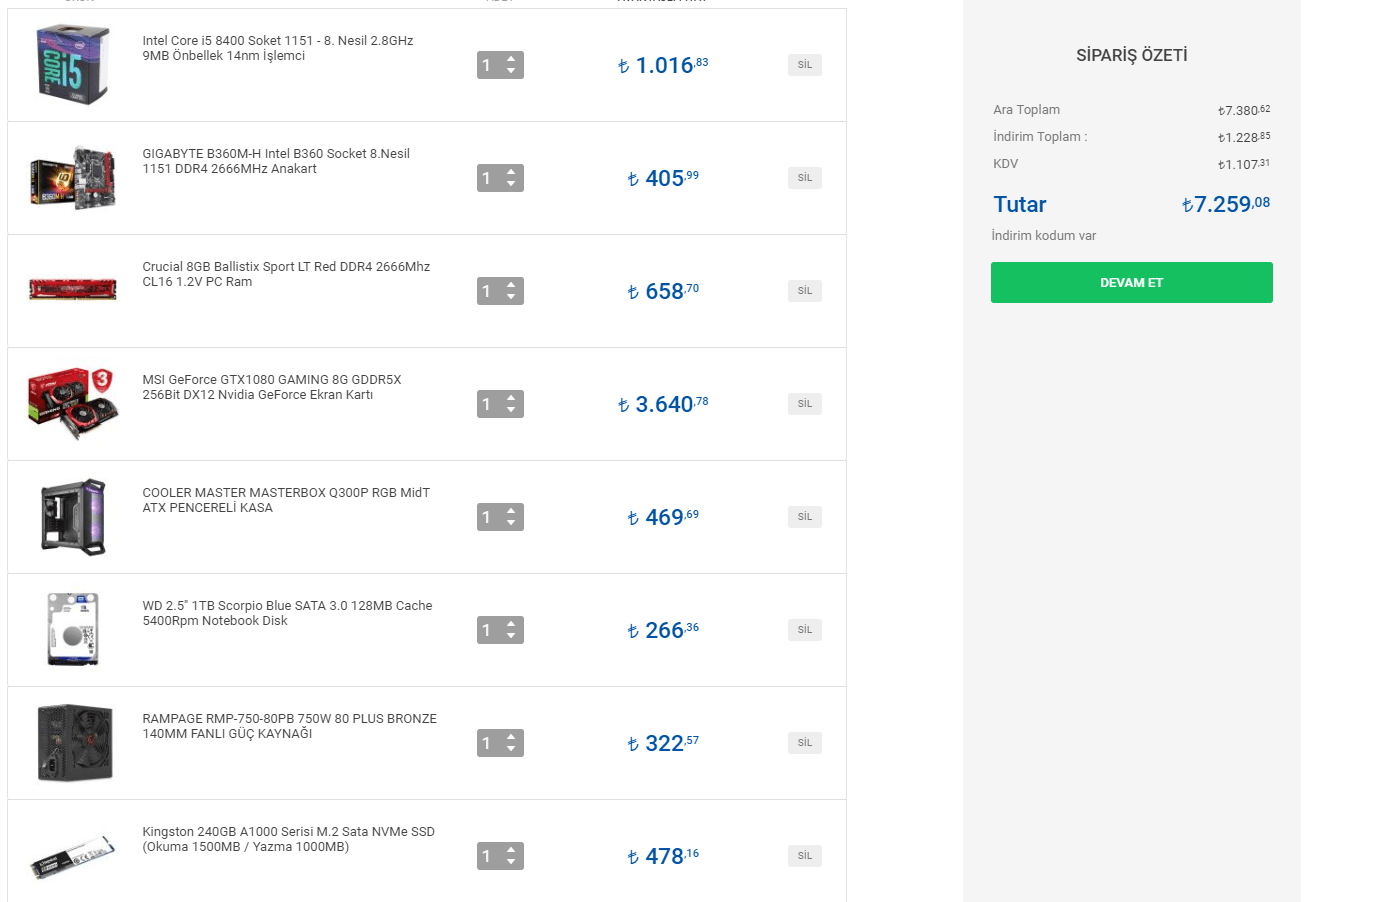
Task: Increase quantity of MSI GTX1080 graphics card
Action: (x=511, y=398)
